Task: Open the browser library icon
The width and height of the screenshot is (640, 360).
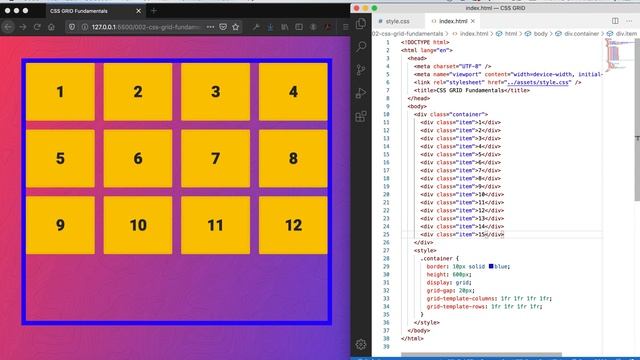Action: tap(284, 27)
